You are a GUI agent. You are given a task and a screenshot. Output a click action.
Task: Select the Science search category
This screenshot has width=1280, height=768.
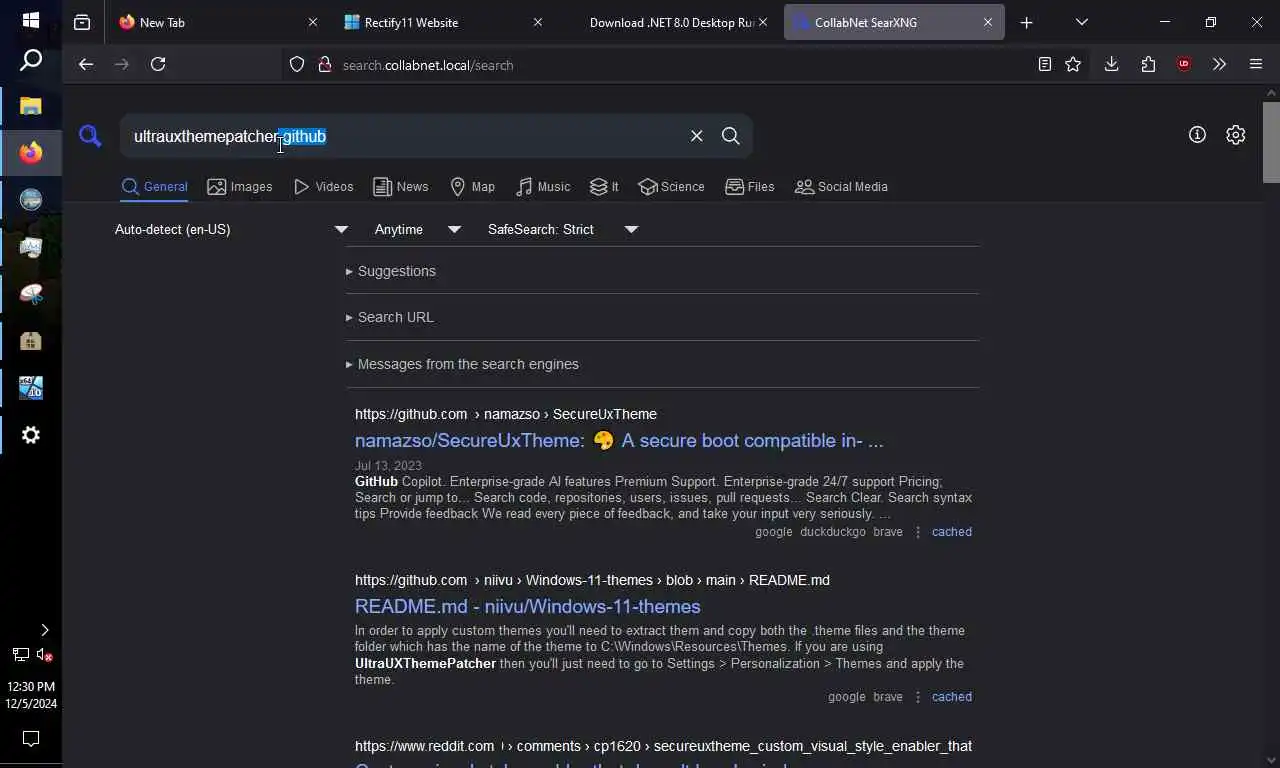[x=672, y=186]
